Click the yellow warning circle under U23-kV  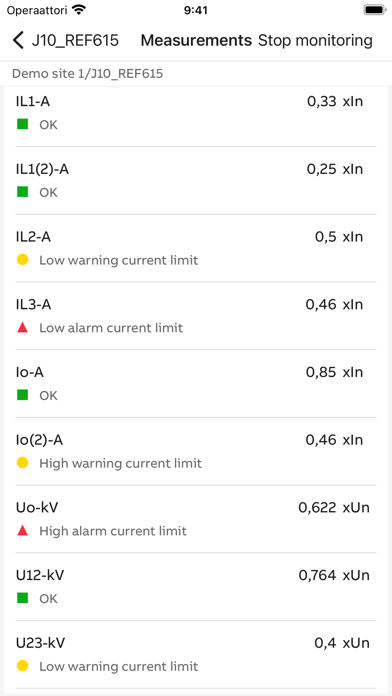pyautogui.click(x=23, y=666)
